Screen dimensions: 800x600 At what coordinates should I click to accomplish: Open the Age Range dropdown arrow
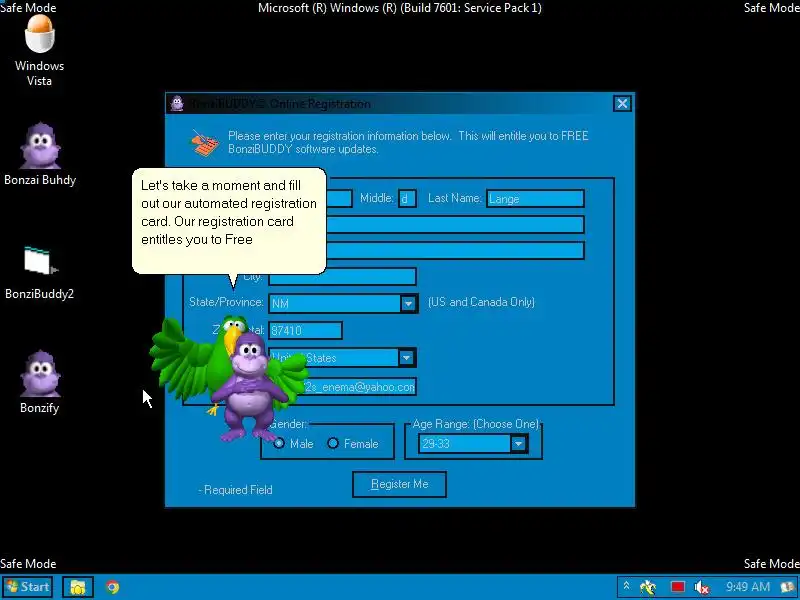click(x=518, y=443)
